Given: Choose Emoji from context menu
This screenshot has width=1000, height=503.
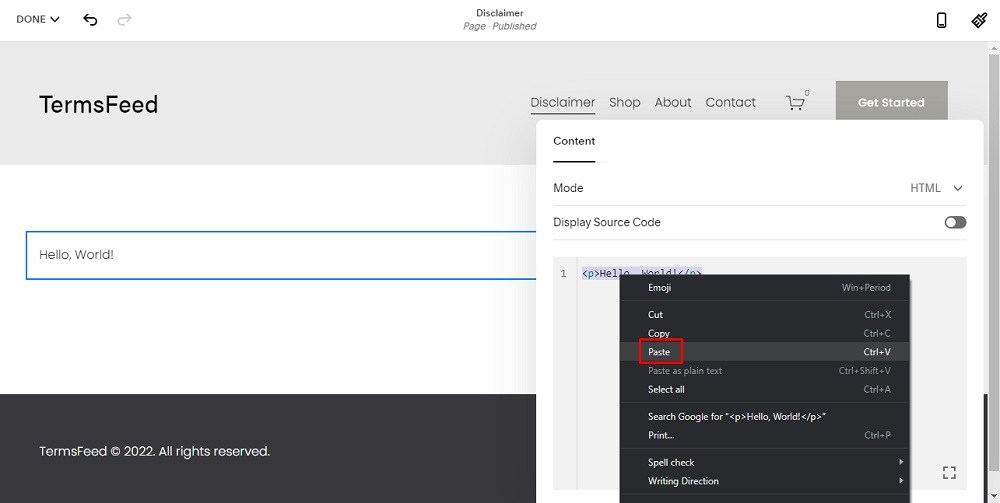Looking at the screenshot, I should pyautogui.click(x=764, y=288).
